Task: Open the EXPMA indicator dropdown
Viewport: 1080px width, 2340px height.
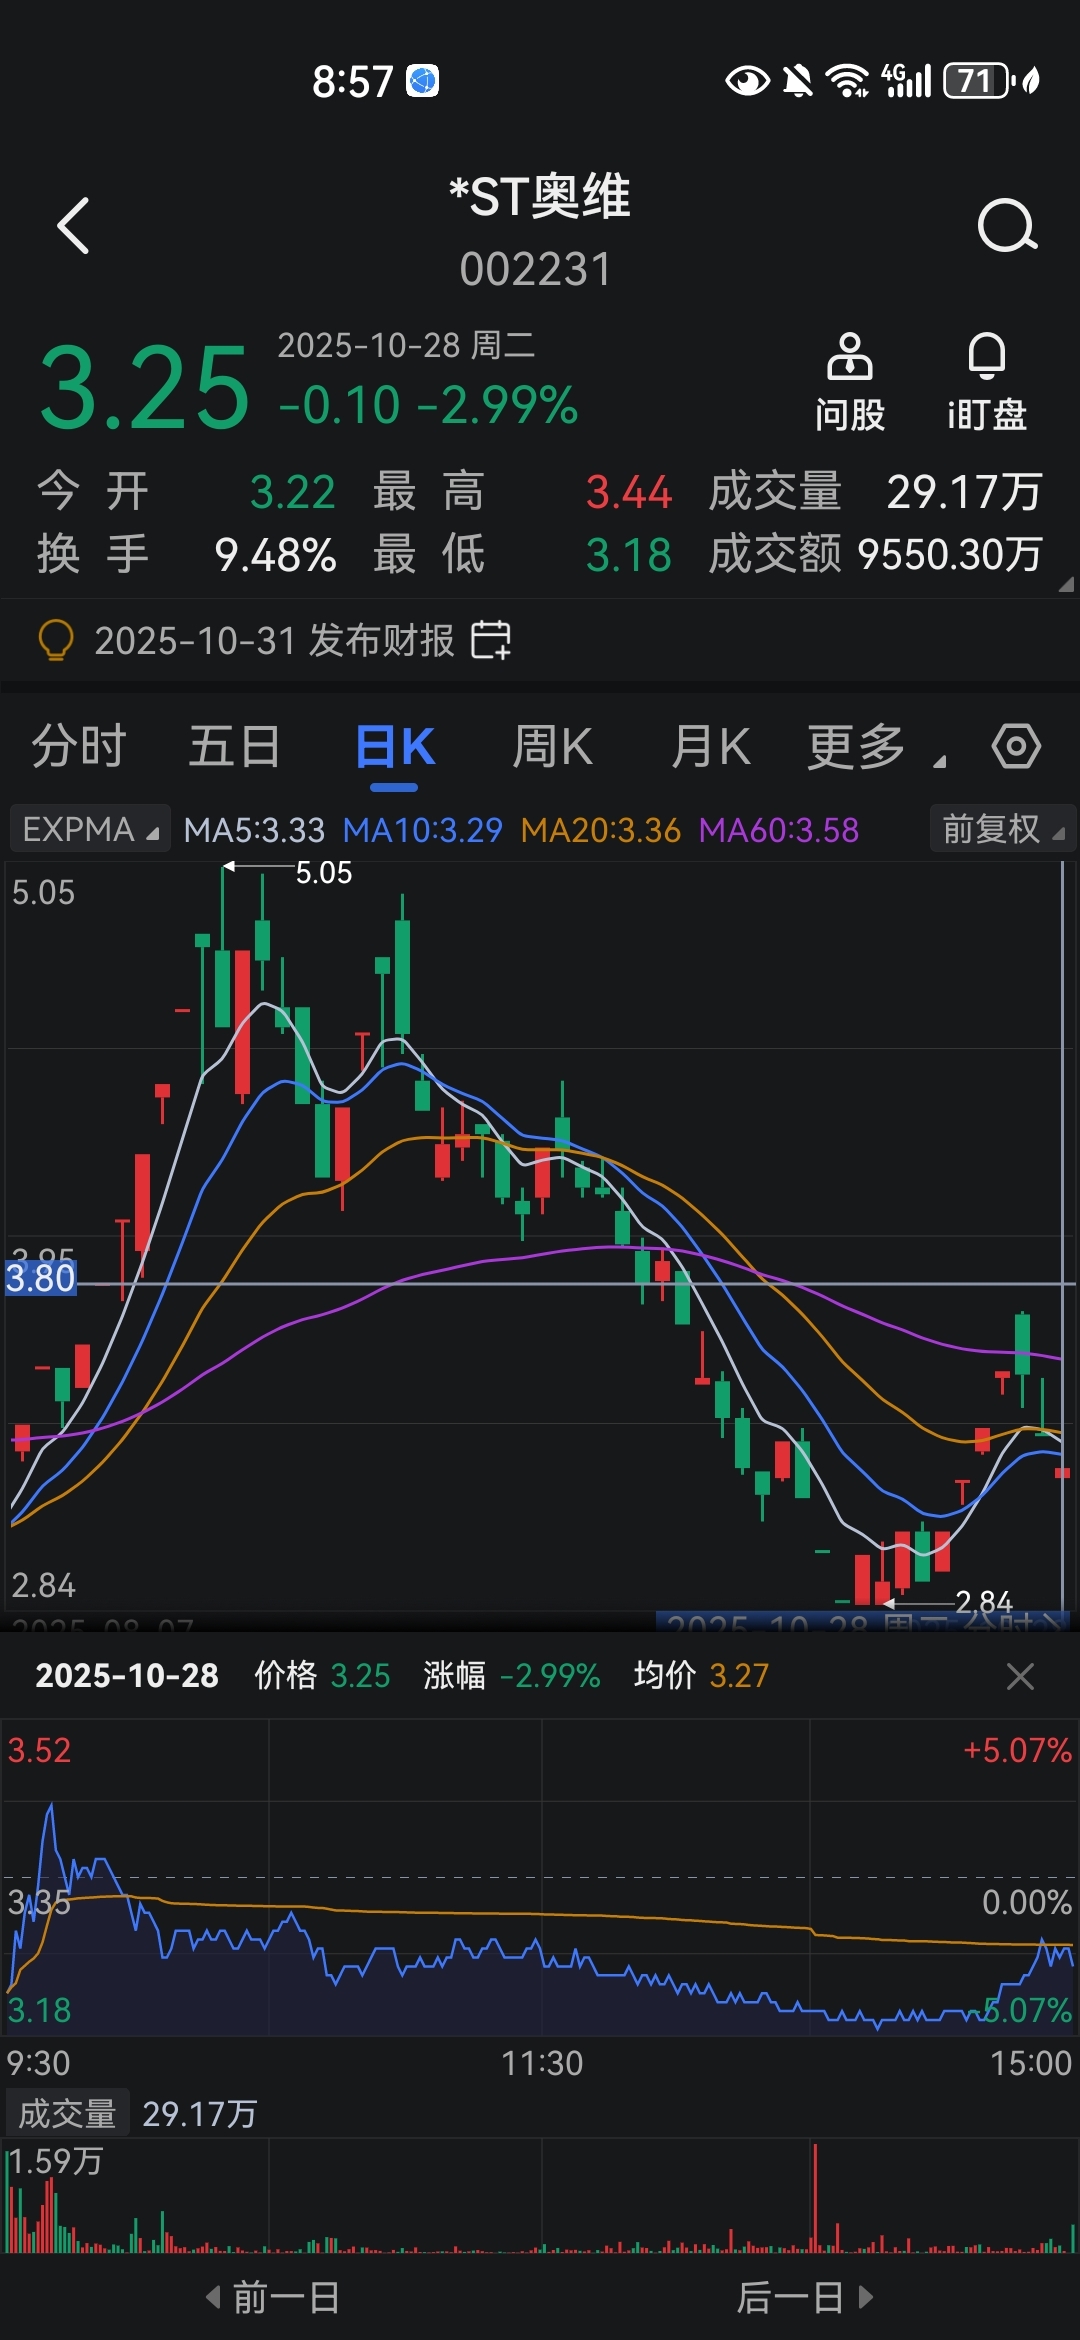Action: point(90,830)
